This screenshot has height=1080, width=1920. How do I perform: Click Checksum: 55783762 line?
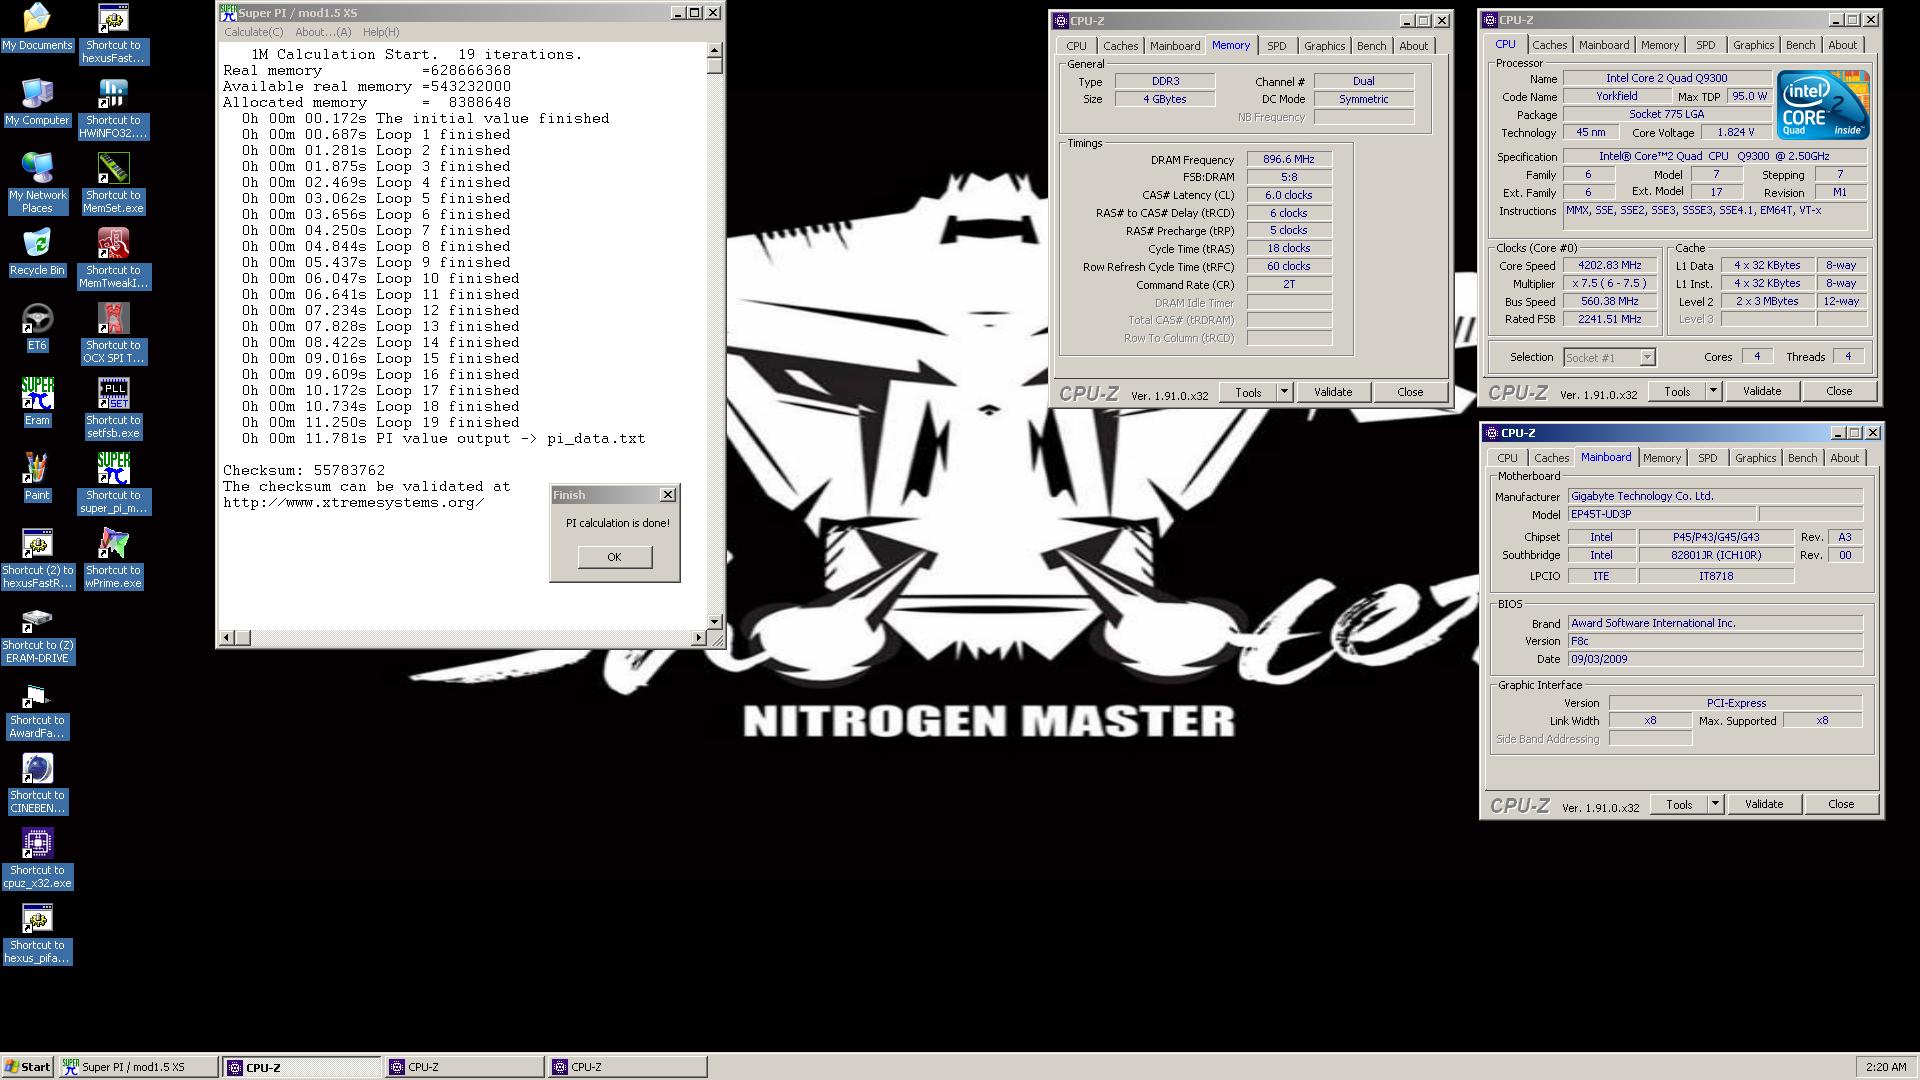pos(304,470)
